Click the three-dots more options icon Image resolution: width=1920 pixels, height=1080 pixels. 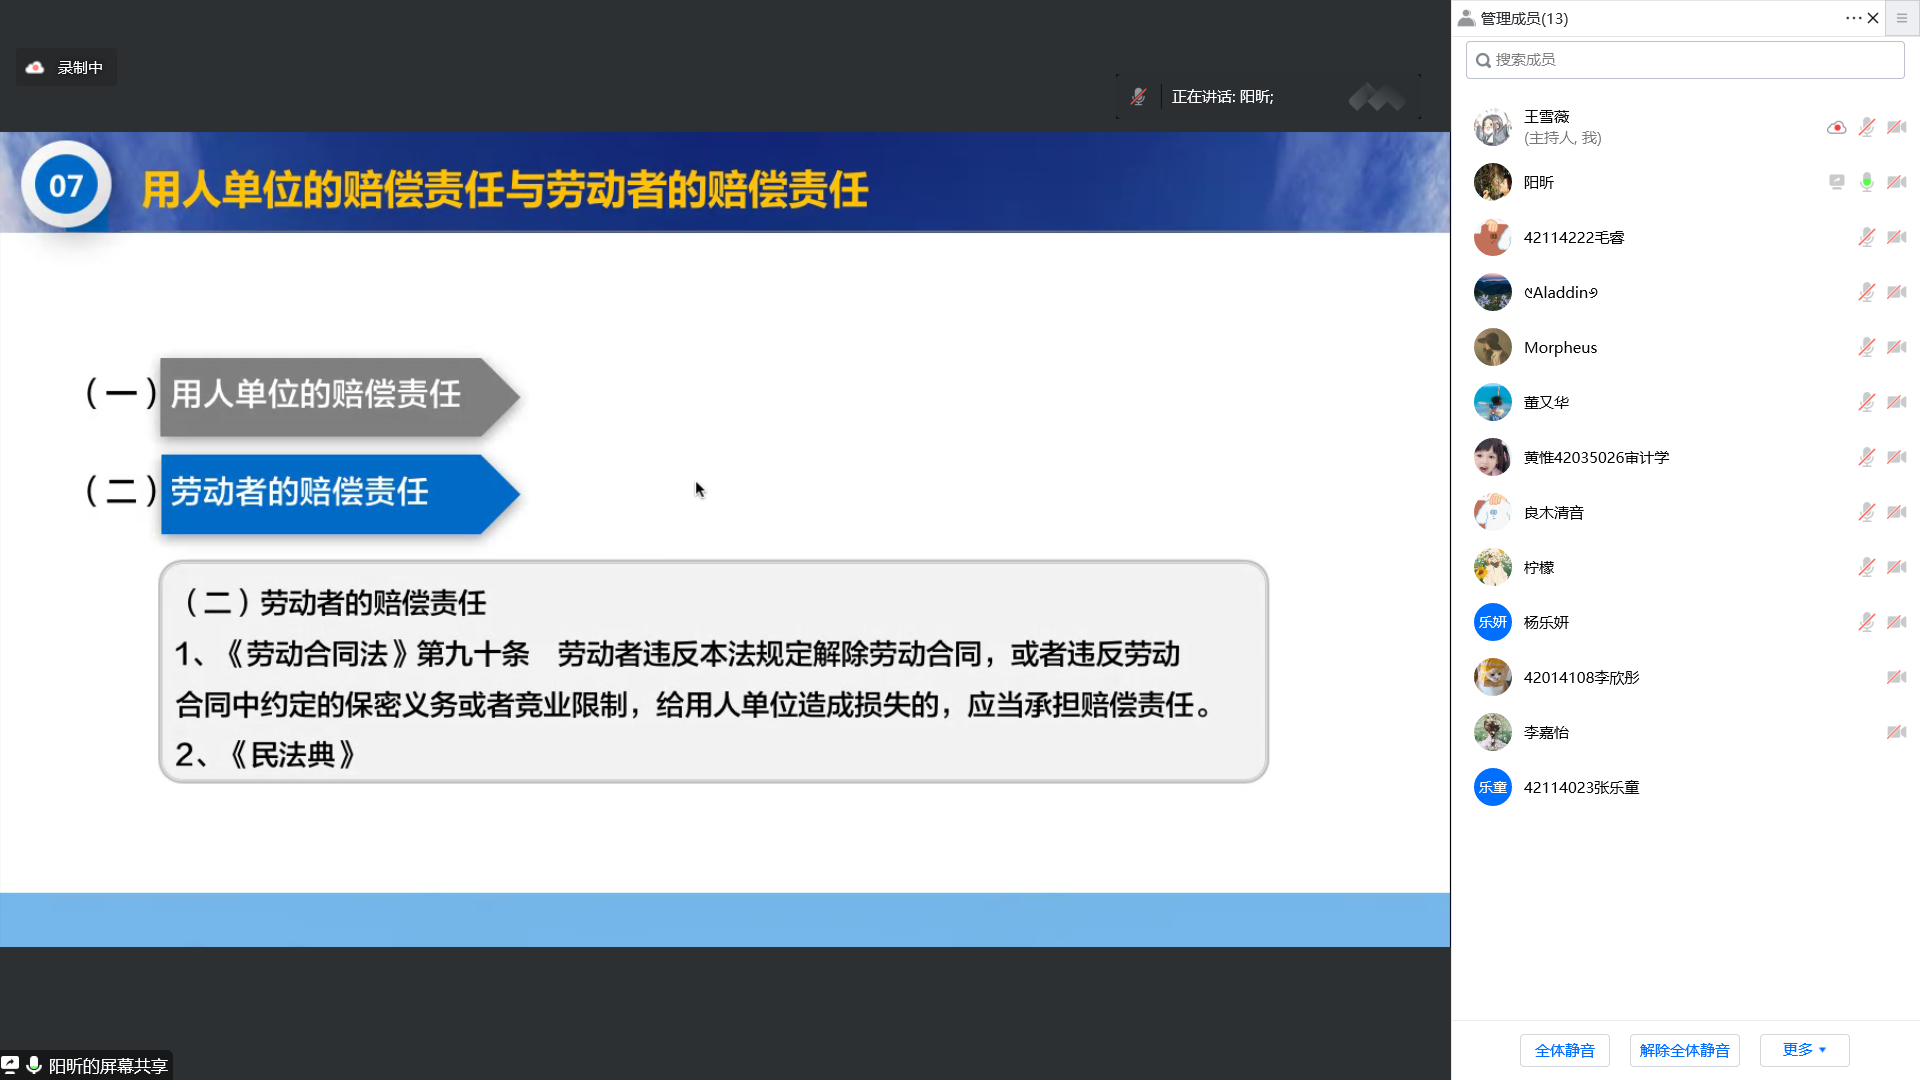click(x=1853, y=18)
